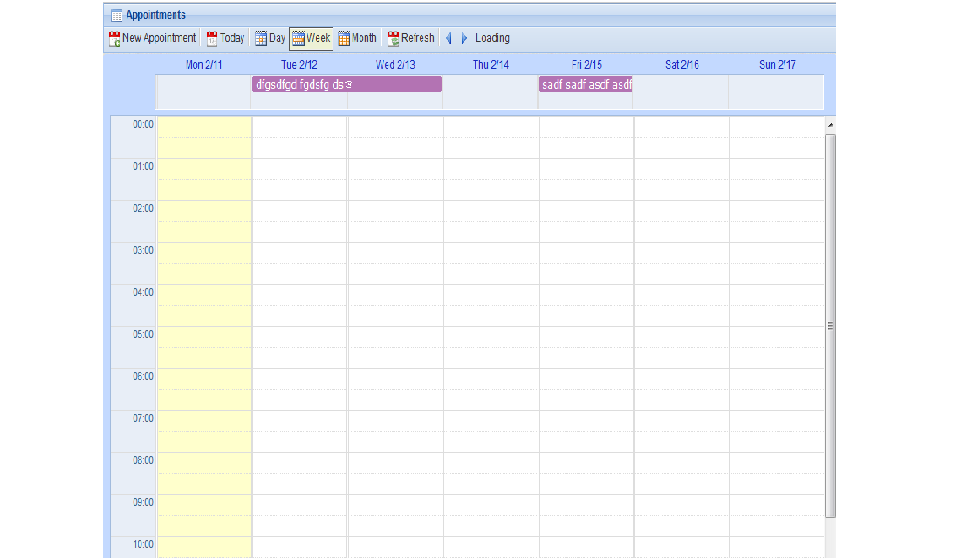Click the Thu 2/14 day header
Screen dimensions: 975x558
[x=491, y=65]
